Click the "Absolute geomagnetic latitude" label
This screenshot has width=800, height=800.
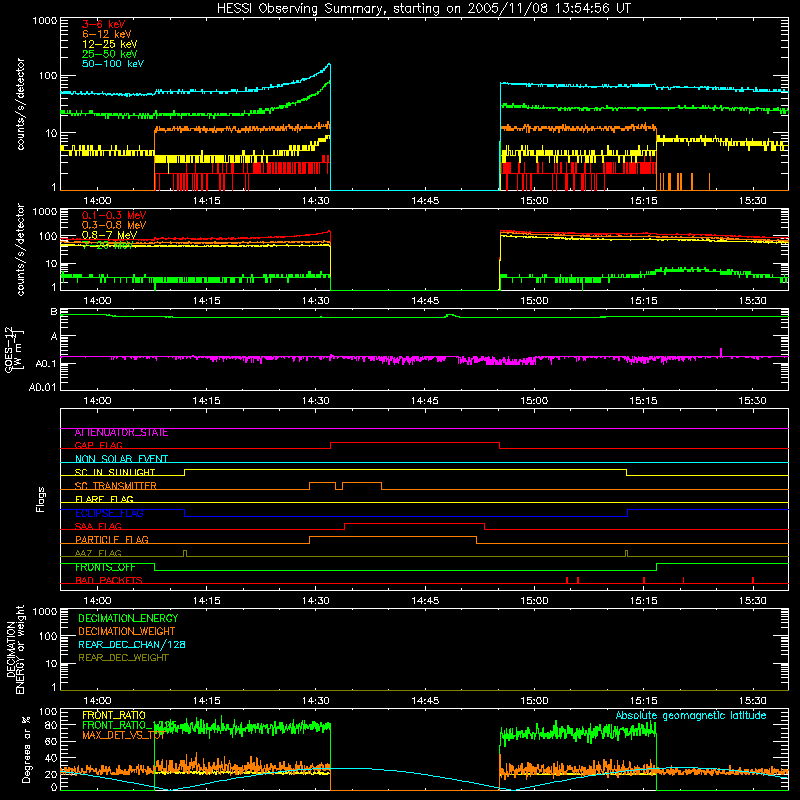click(x=691, y=716)
